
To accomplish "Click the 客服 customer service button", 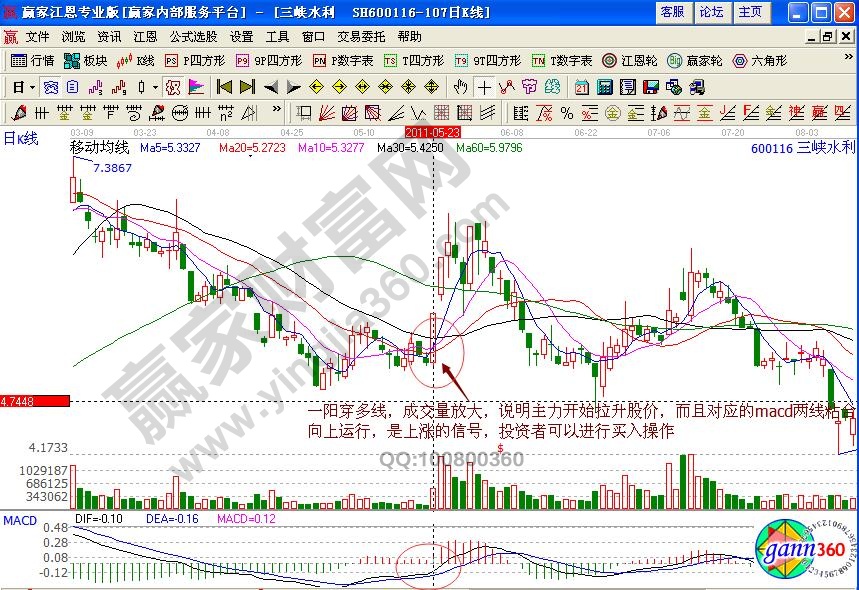I will pos(673,12).
